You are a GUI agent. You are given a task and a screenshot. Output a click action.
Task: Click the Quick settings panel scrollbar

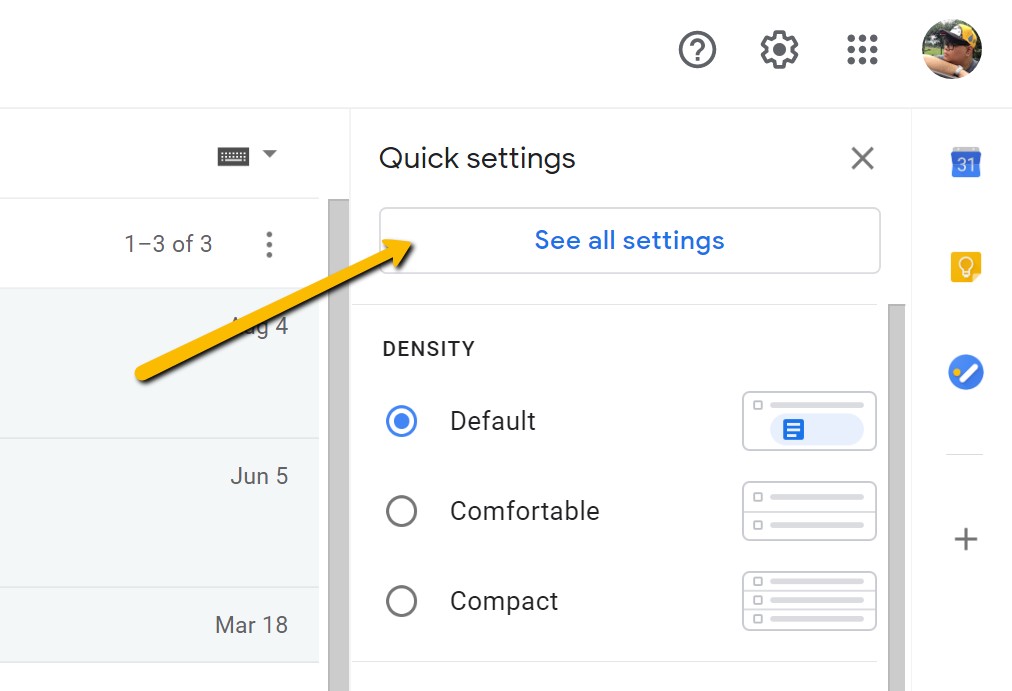pyautogui.click(x=896, y=497)
